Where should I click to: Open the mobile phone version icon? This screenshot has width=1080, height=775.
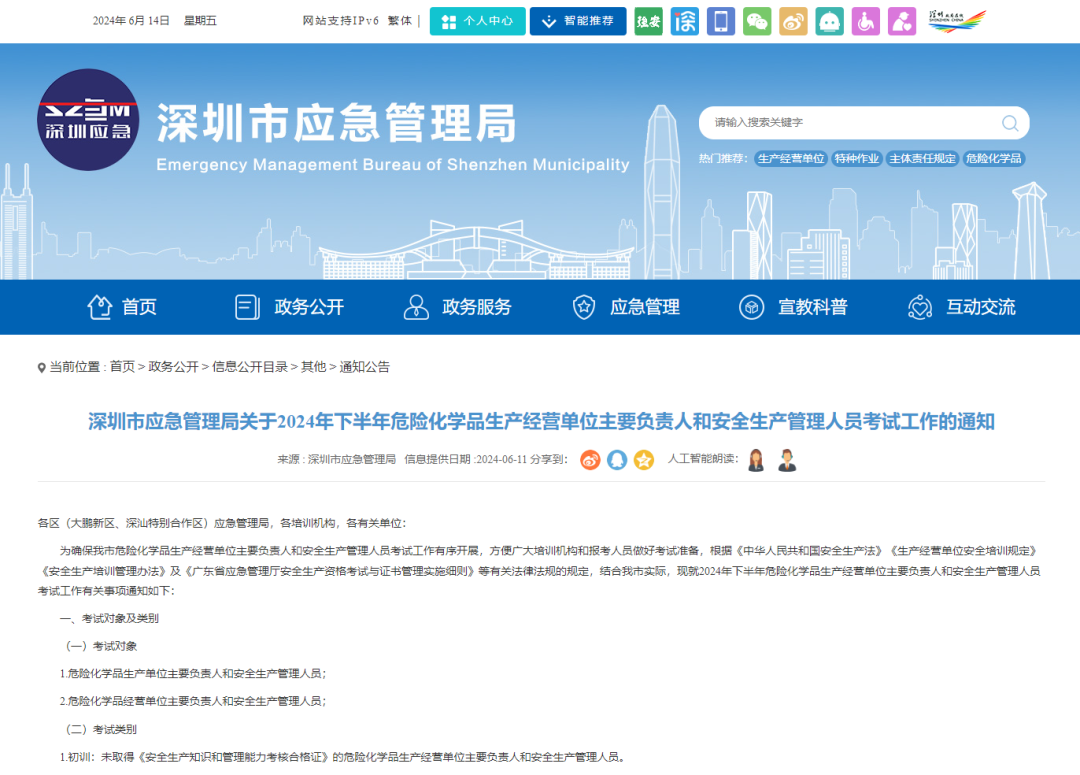721,21
